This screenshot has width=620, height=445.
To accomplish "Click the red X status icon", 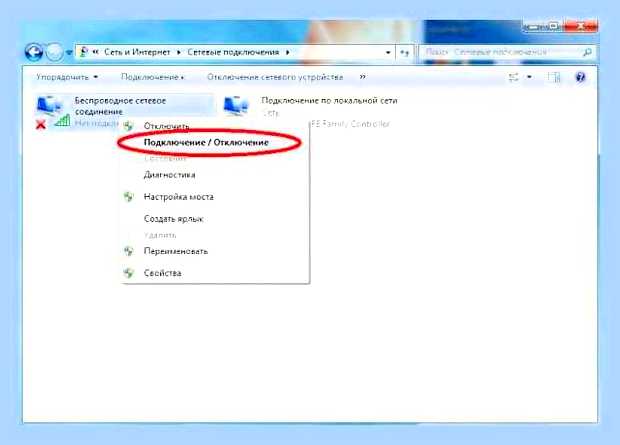I will [40, 125].
